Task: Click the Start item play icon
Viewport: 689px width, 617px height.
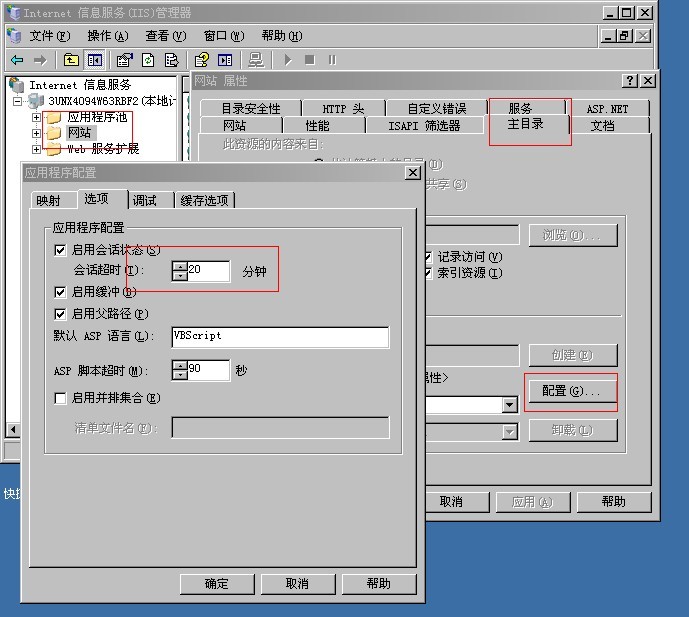Action: [288, 60]
